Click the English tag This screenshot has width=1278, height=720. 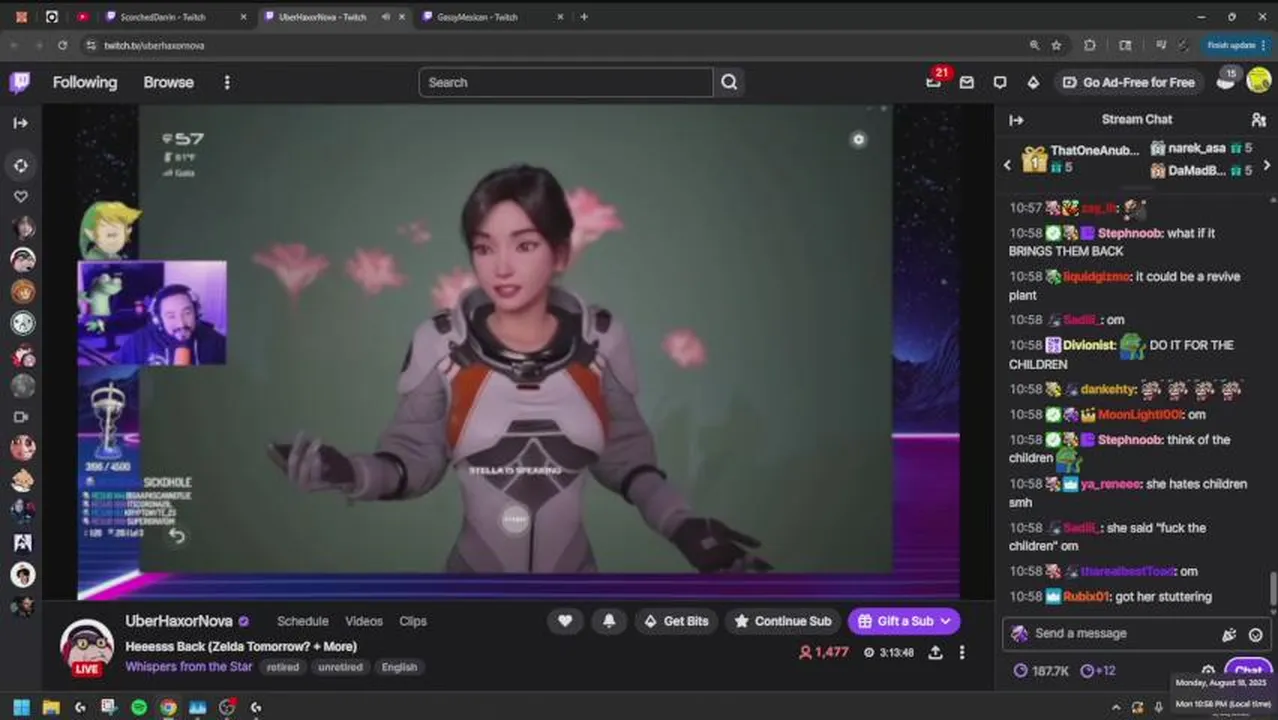pyautogui.click(x=399, y=667)
